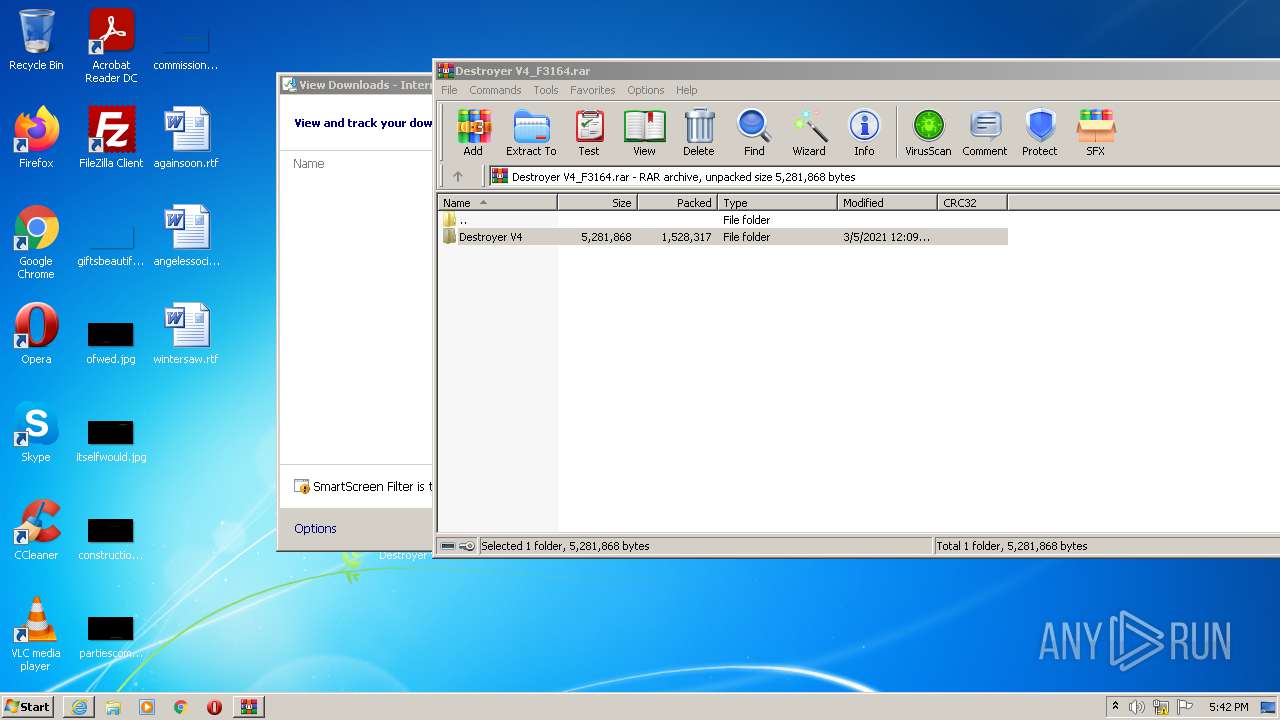Click the Protect shield icon
This screenshot has height=720, width=1280.
(1040, 133)
